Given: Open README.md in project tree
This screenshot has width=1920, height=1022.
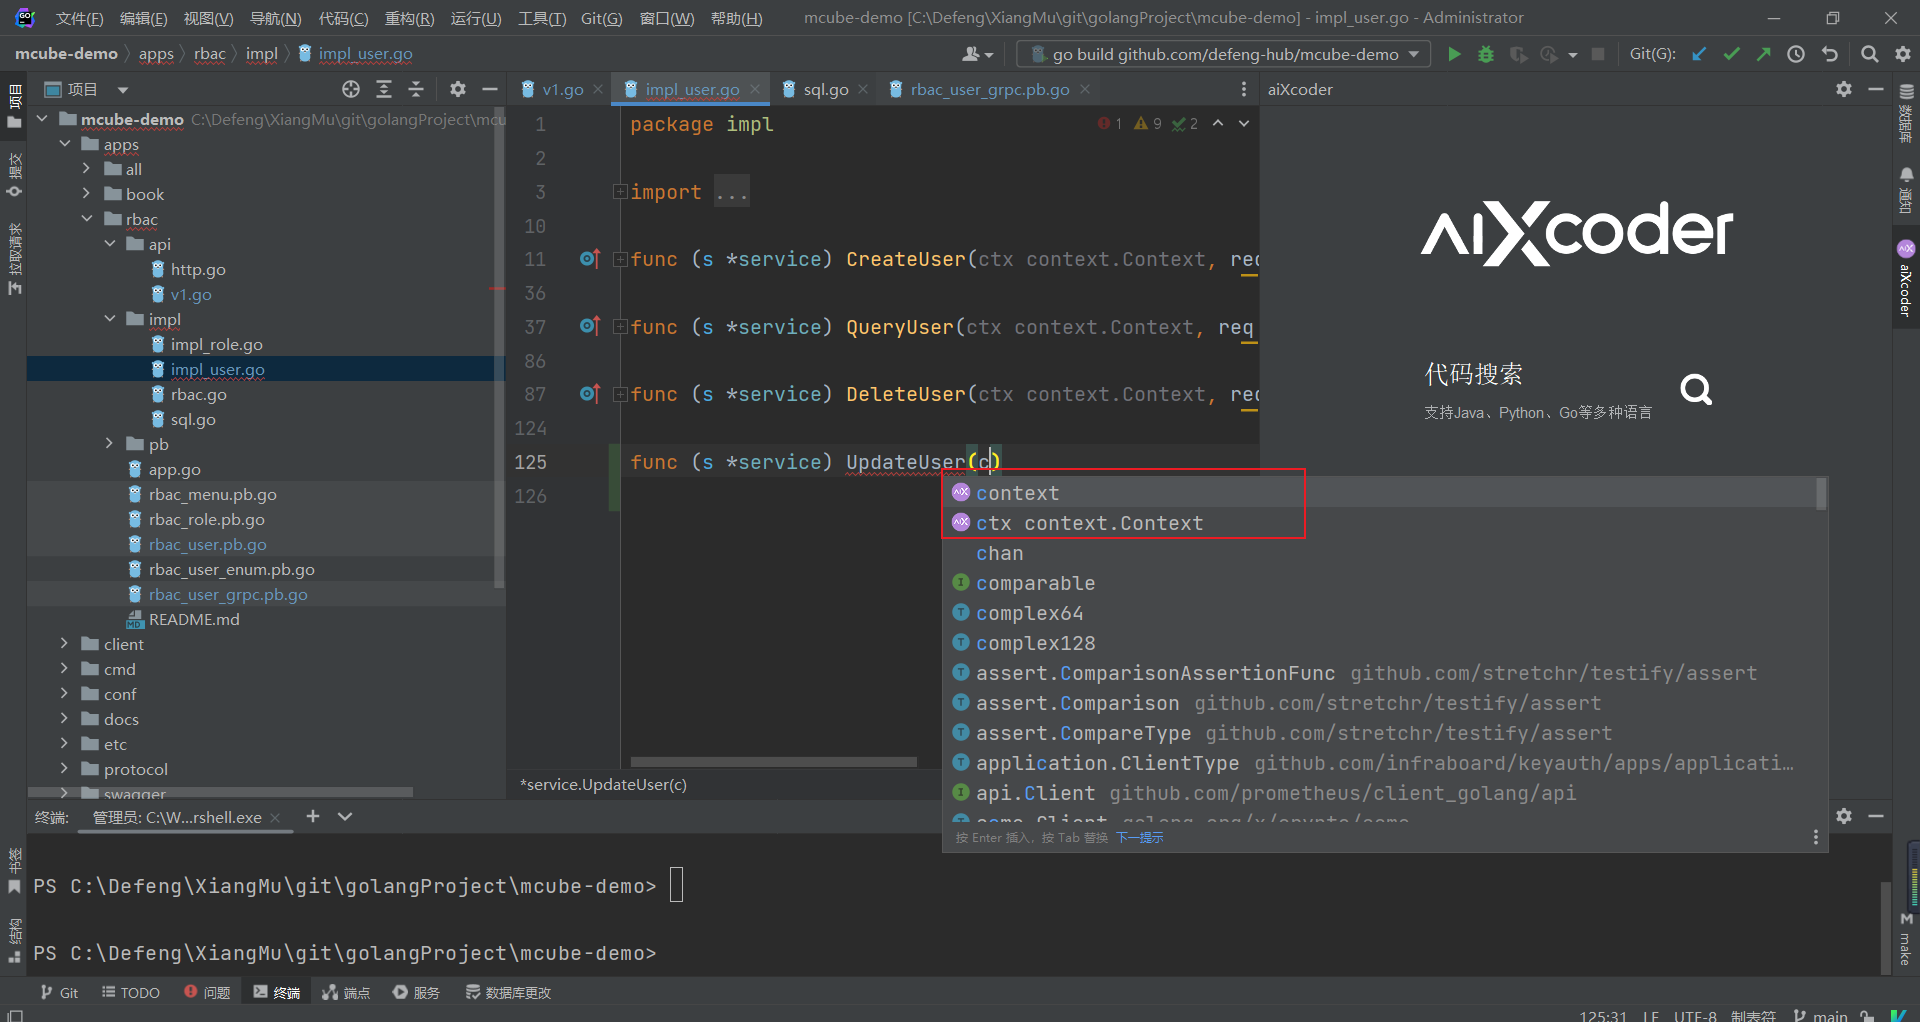Looking at the screenshot, I should click(x=193, y=619).
